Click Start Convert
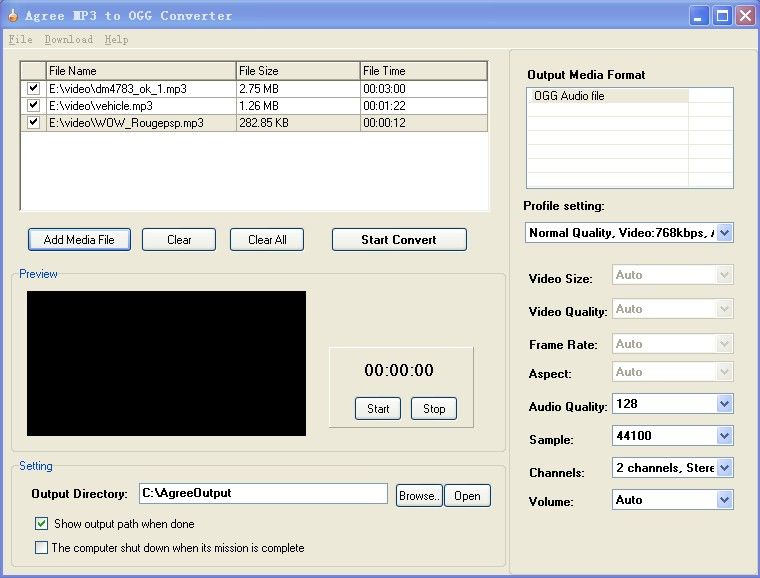This screenshot has height=578, width=760. [399, 239]
